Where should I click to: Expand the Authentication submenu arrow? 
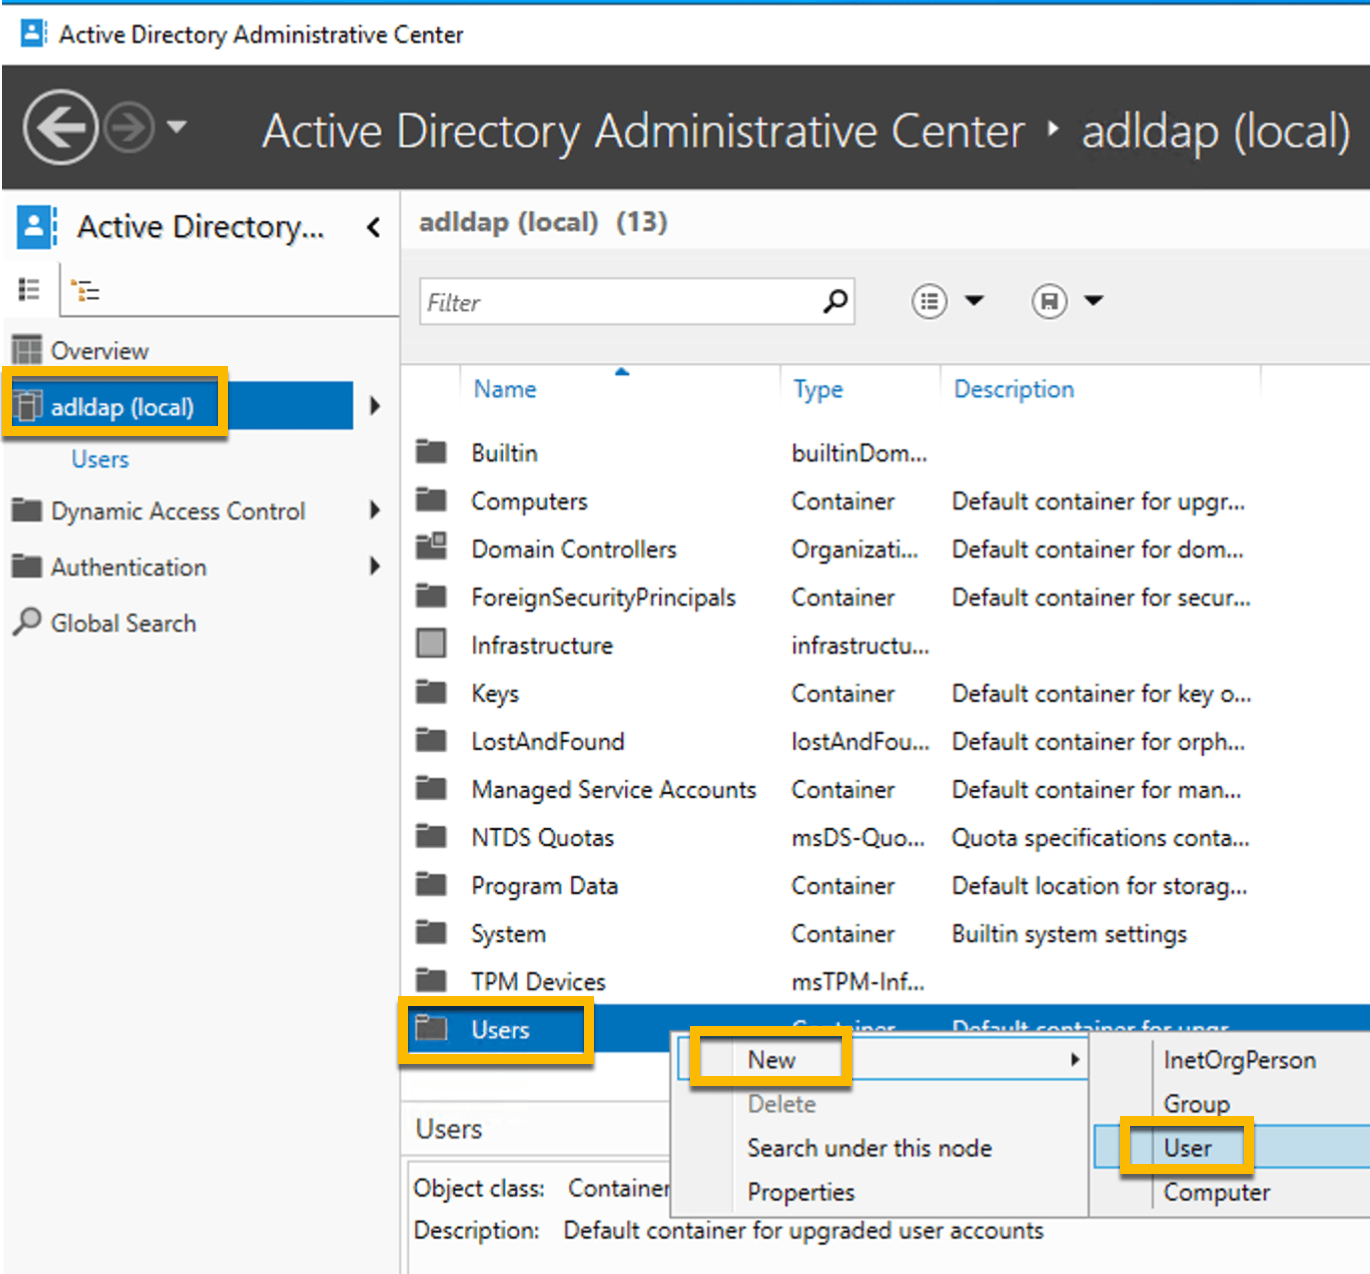pyautogui.click(x=375, y=566)
